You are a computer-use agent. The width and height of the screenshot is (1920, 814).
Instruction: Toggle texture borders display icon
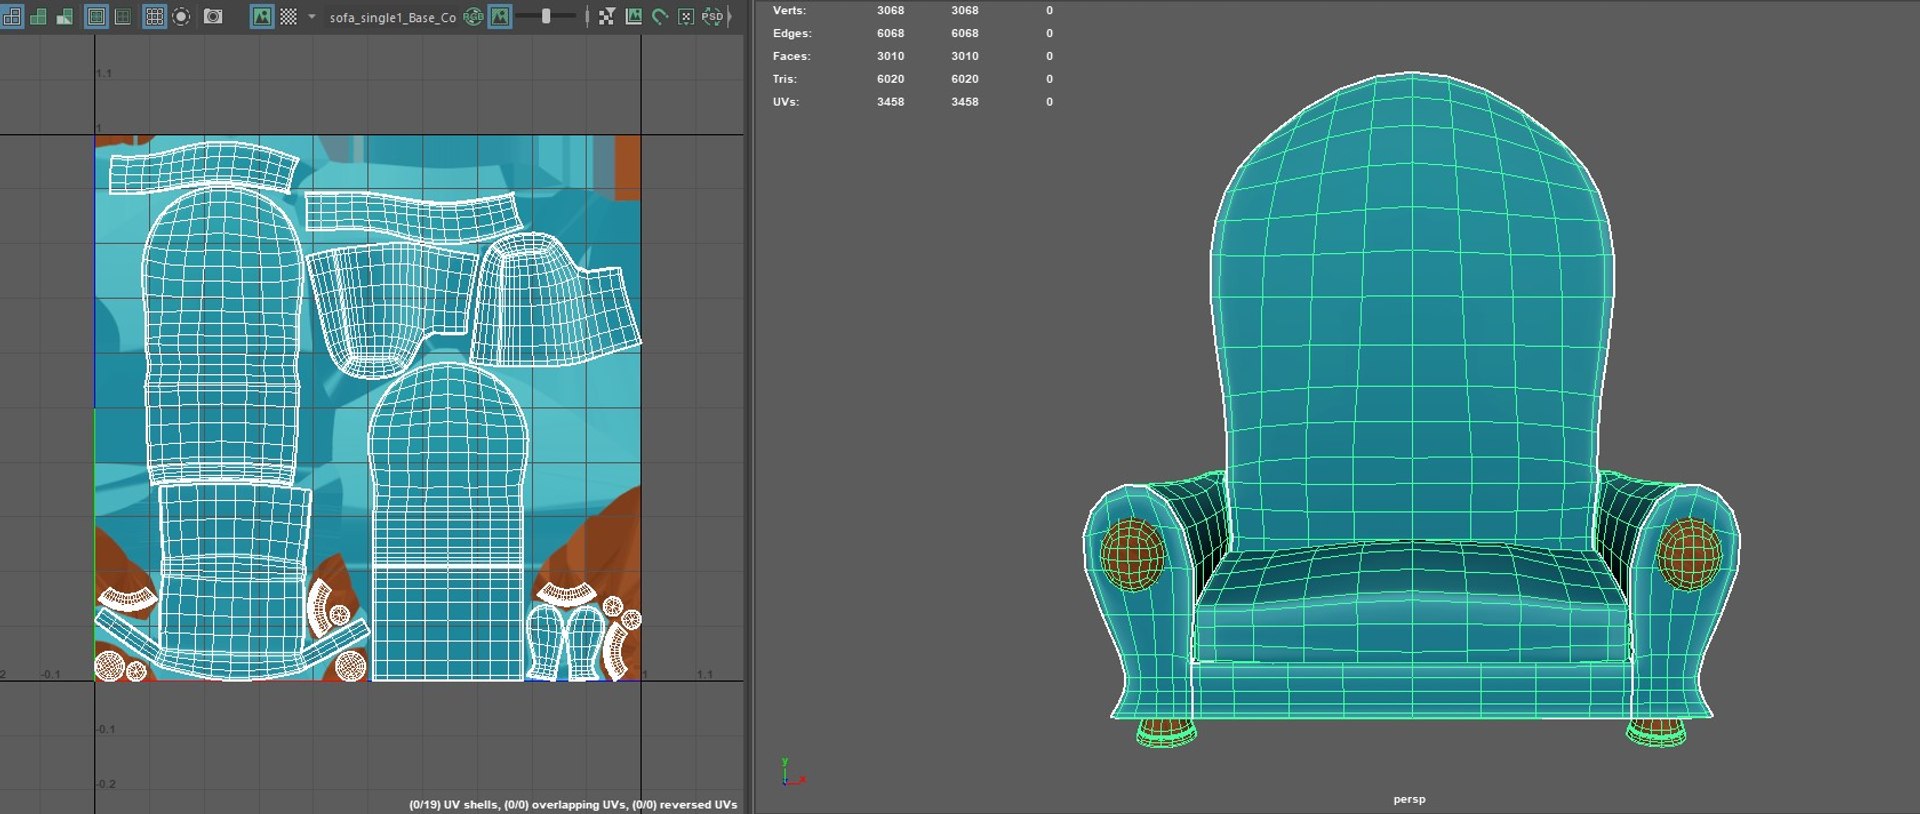point(96,17)
